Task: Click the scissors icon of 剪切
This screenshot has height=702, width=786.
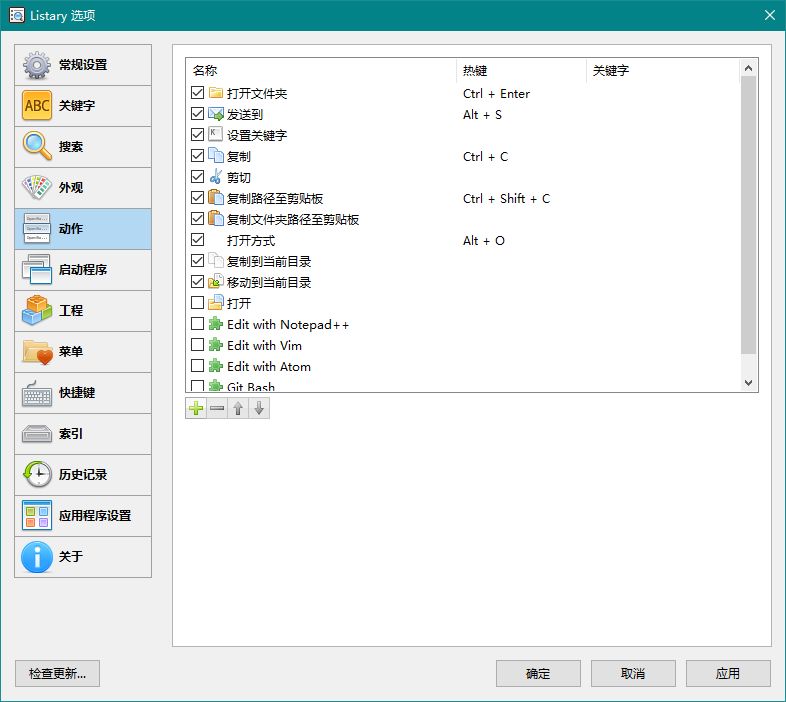Action: [x=216, y=177]
